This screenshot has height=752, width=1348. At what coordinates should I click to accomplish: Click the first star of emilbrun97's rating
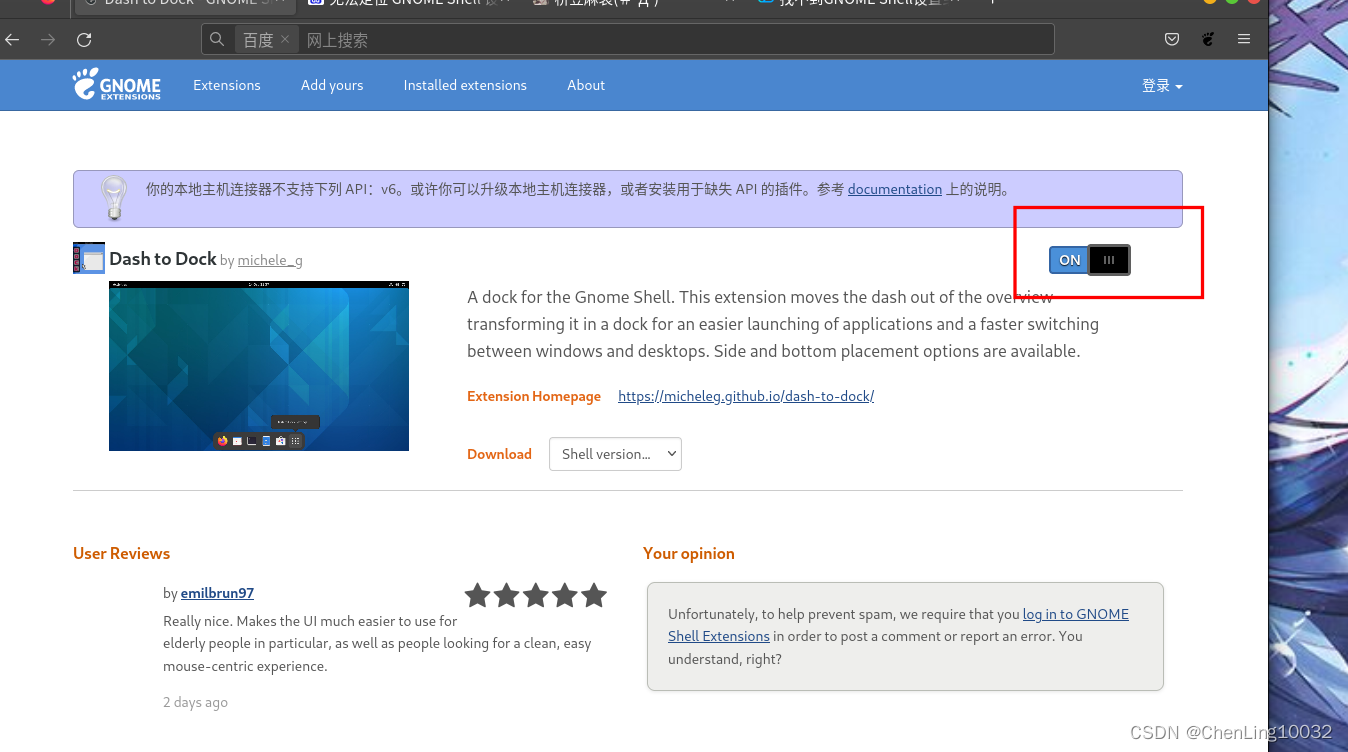[x=478, y=595]
